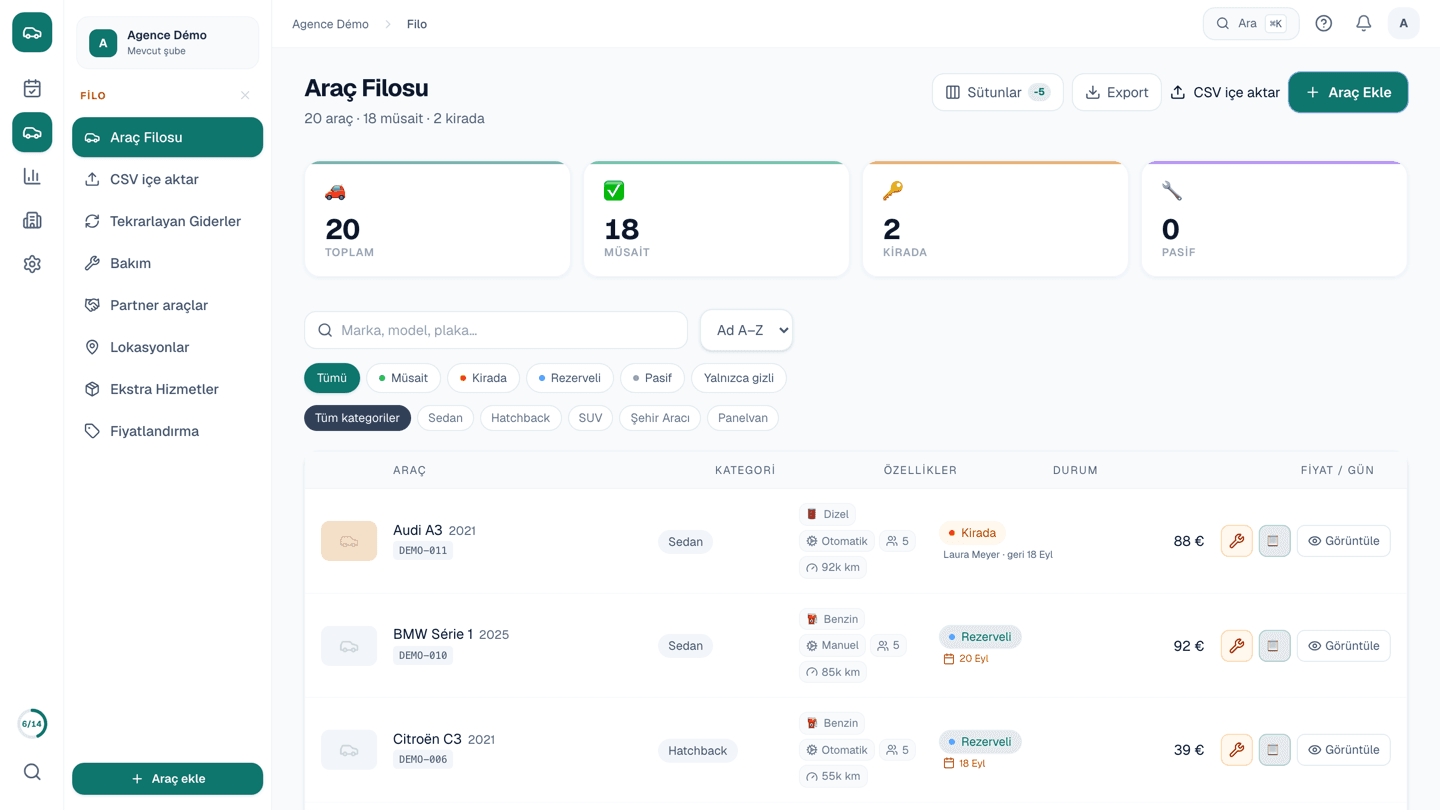Focus the Marka, model, plaka search field
This screenshot has width=1440, height=810.
point(496,330)
